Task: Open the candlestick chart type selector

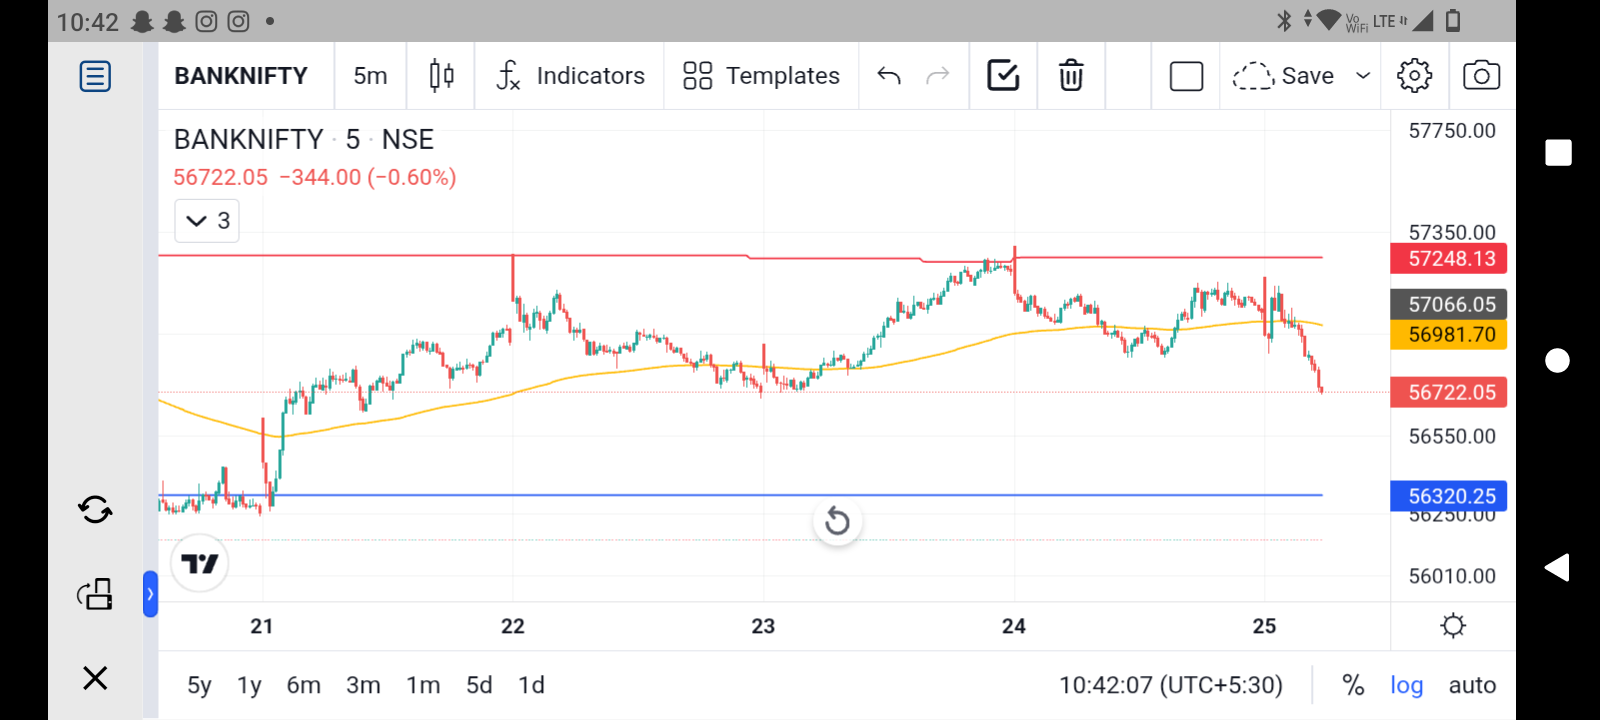Action: click(441, 76)
